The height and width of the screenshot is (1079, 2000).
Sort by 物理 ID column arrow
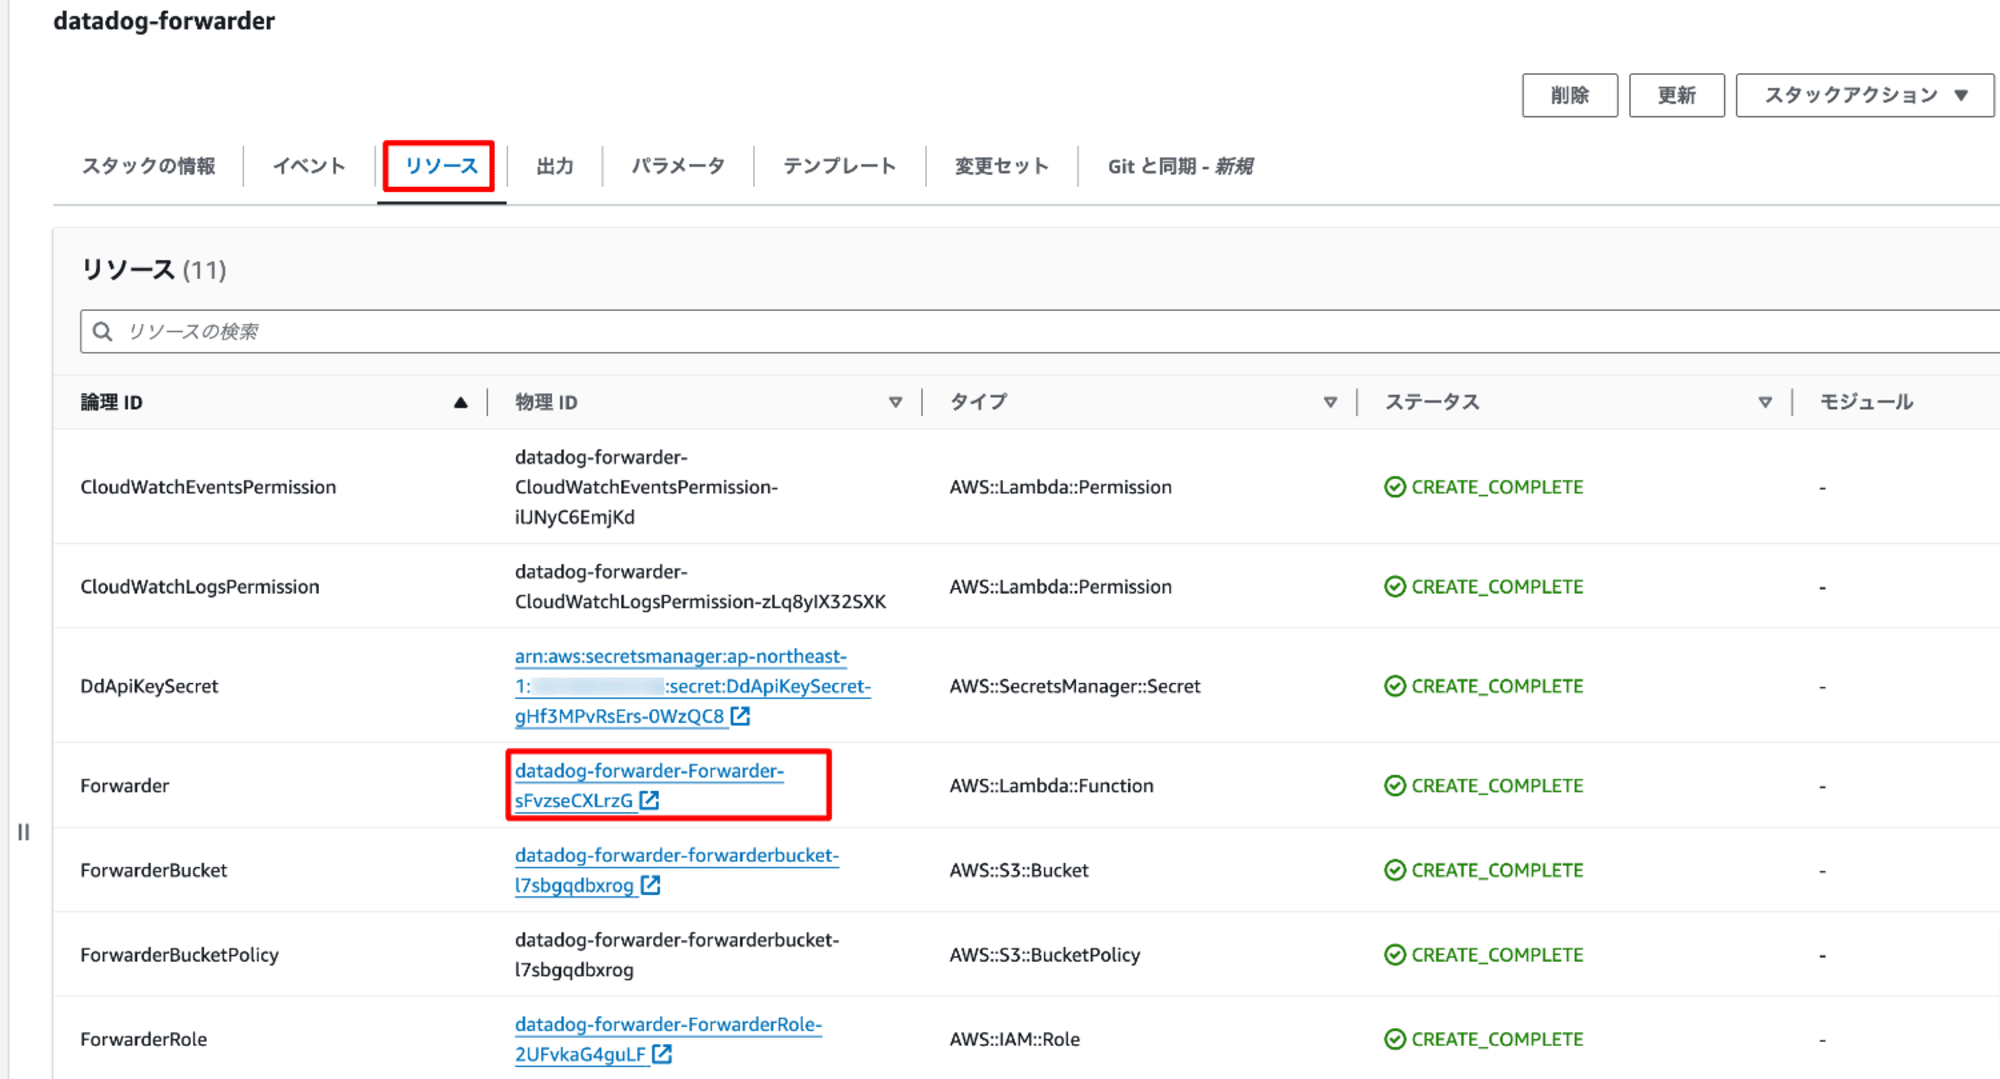click(895, 402)
